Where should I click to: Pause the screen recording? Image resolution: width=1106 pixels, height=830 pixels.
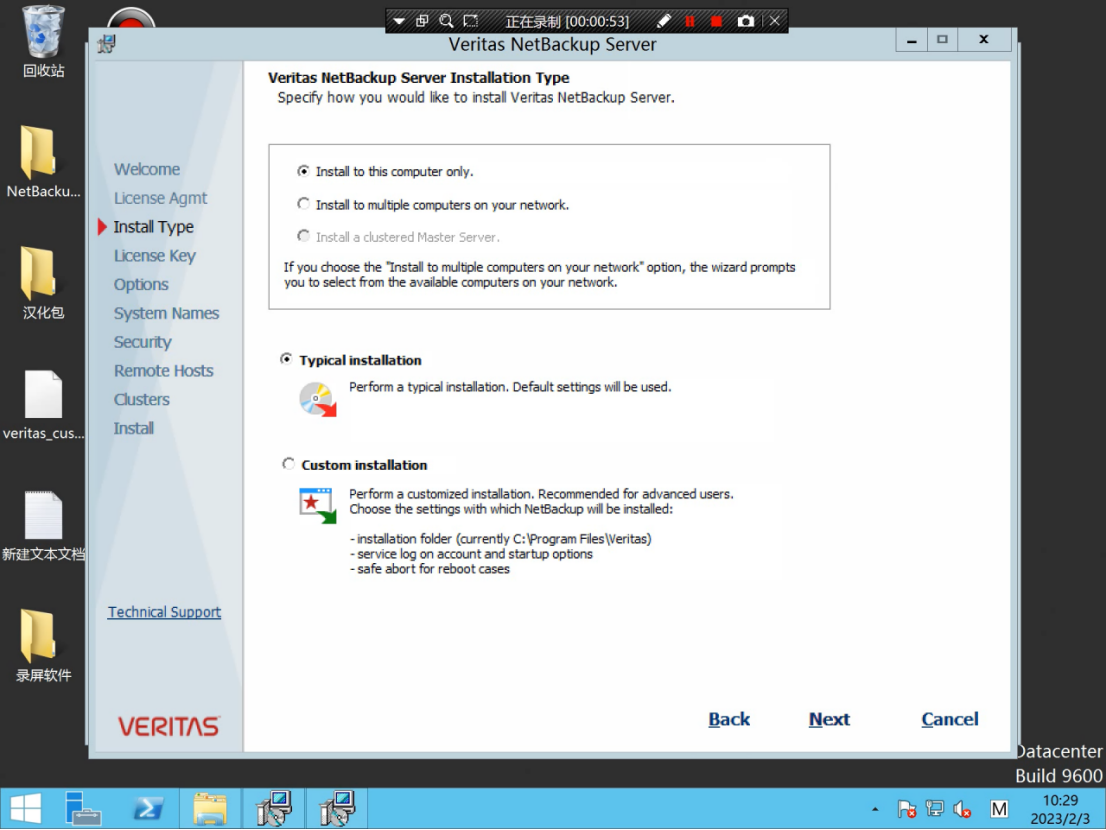690,21
